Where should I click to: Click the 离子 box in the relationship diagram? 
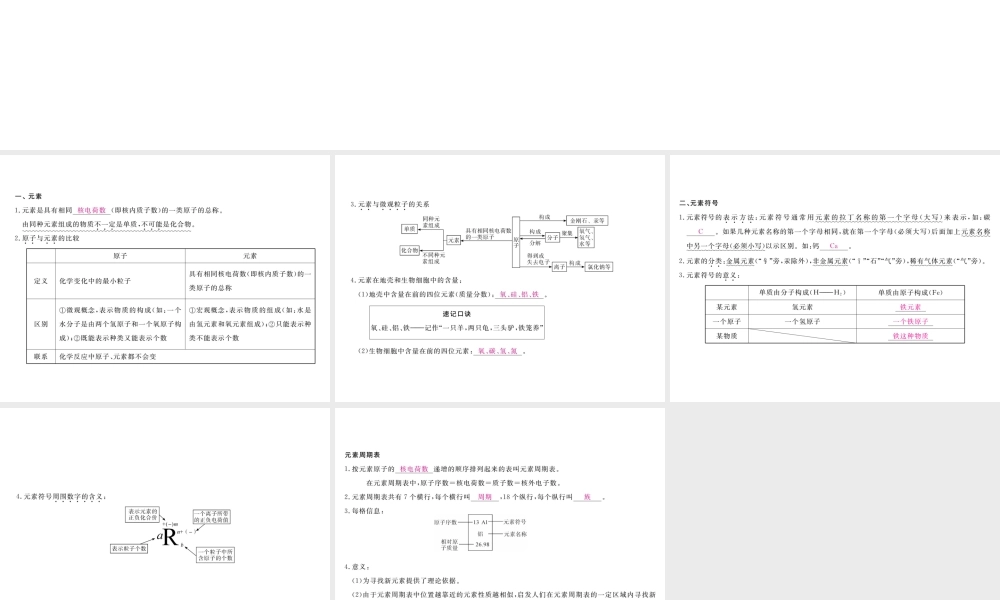point(559,267)
